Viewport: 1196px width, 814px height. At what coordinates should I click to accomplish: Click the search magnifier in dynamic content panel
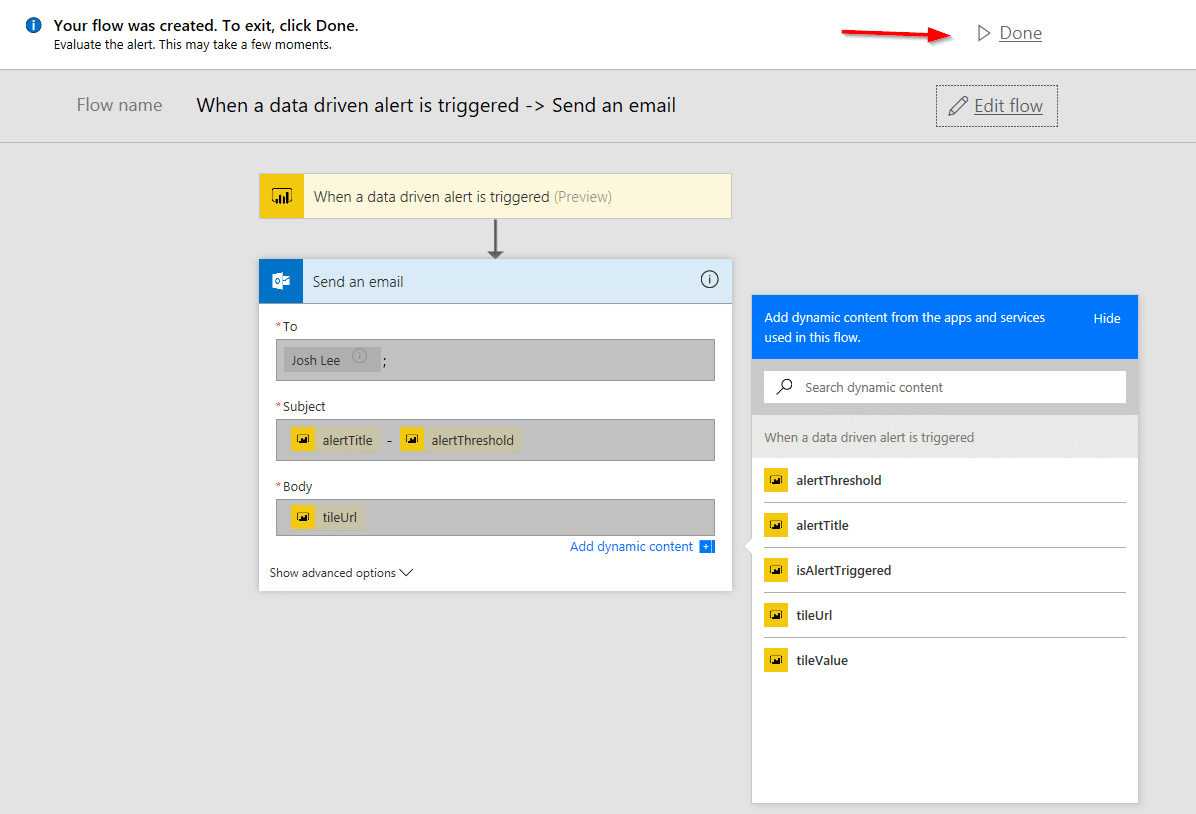783,387
